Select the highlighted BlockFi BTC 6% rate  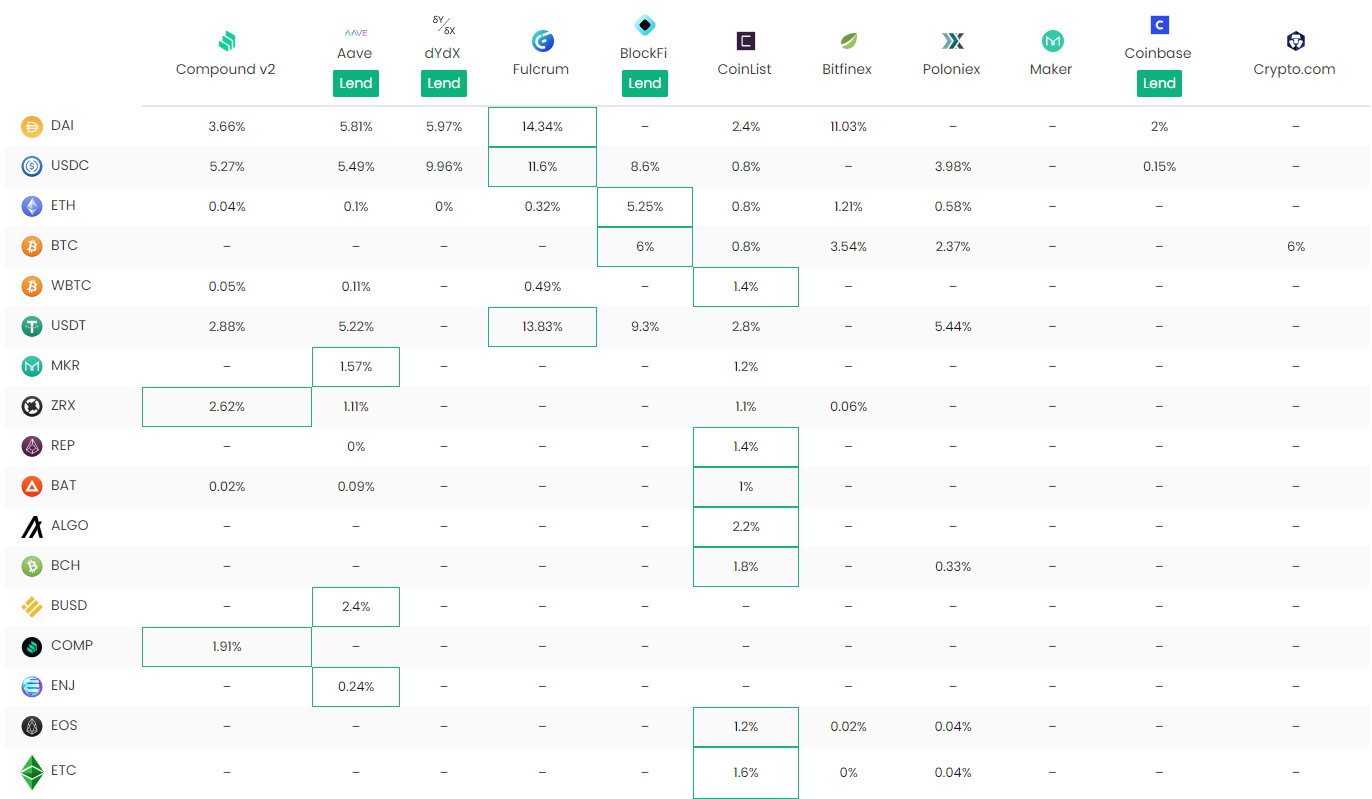(x=645, y=247)
